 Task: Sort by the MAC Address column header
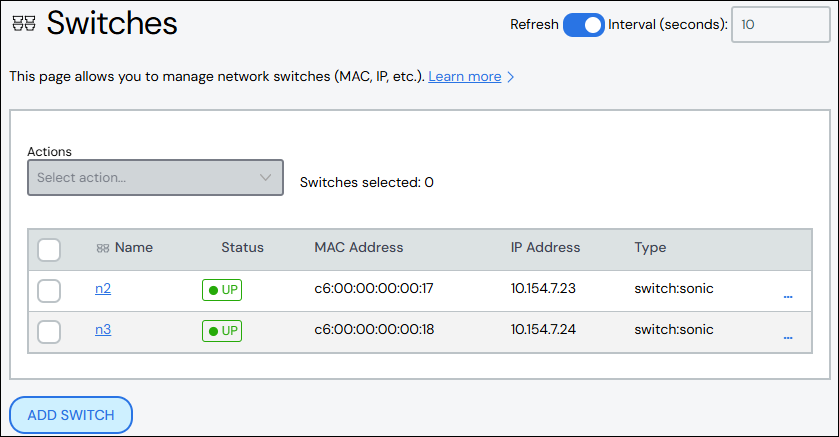pos(358,248)
